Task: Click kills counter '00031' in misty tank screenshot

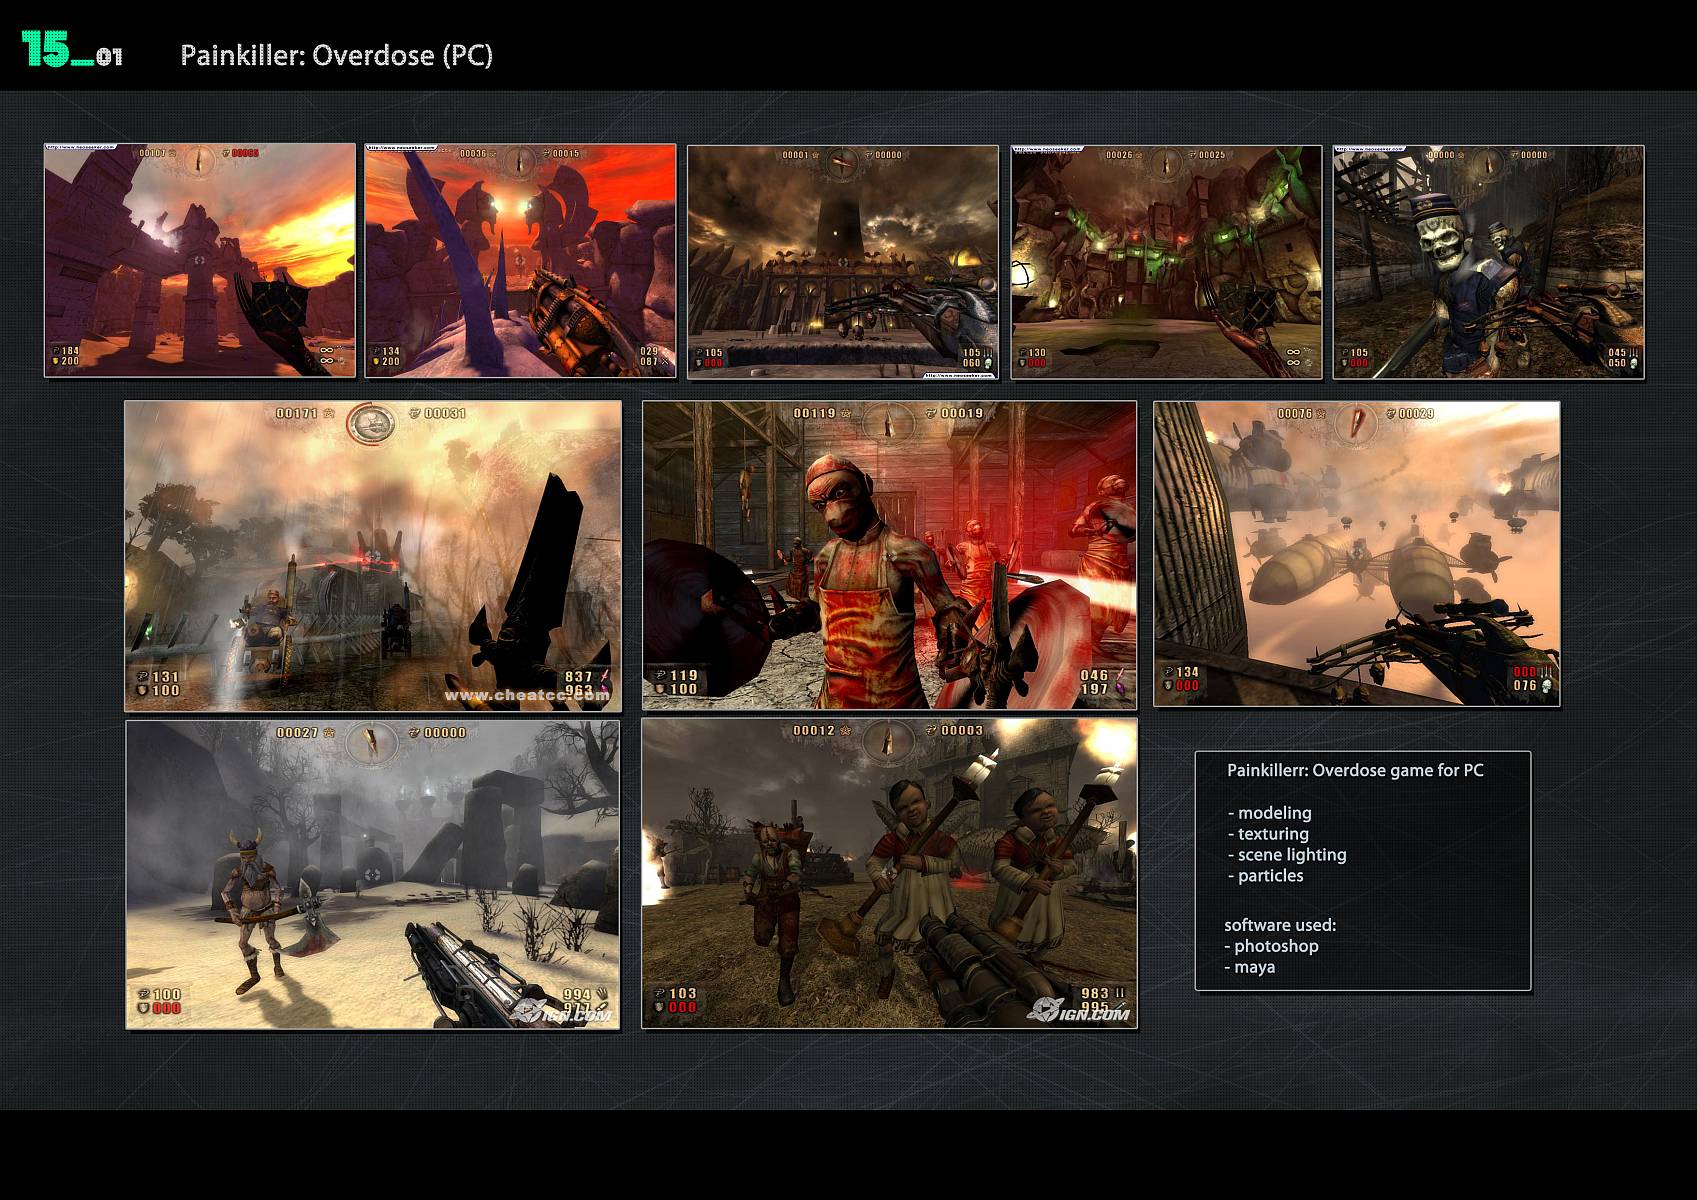Action: pos(445,413)
